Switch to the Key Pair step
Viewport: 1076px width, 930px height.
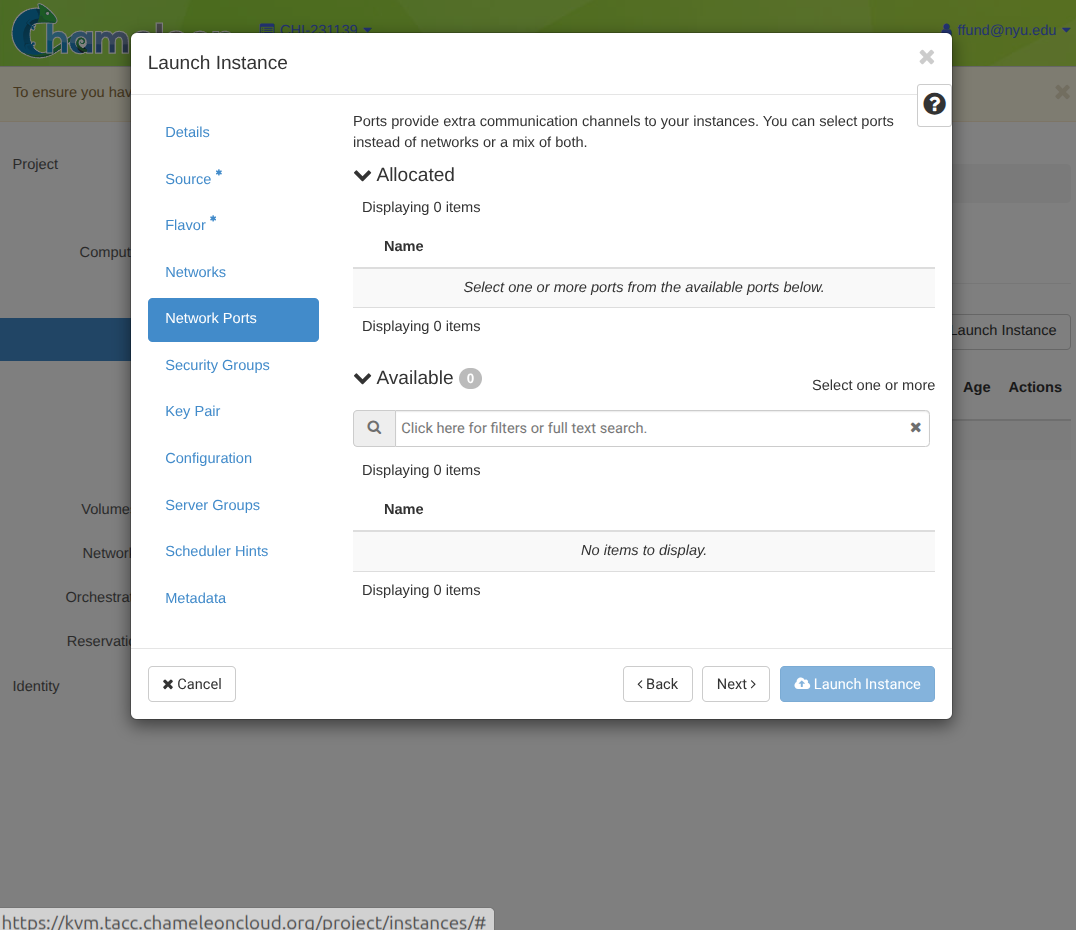pos(192,411)
